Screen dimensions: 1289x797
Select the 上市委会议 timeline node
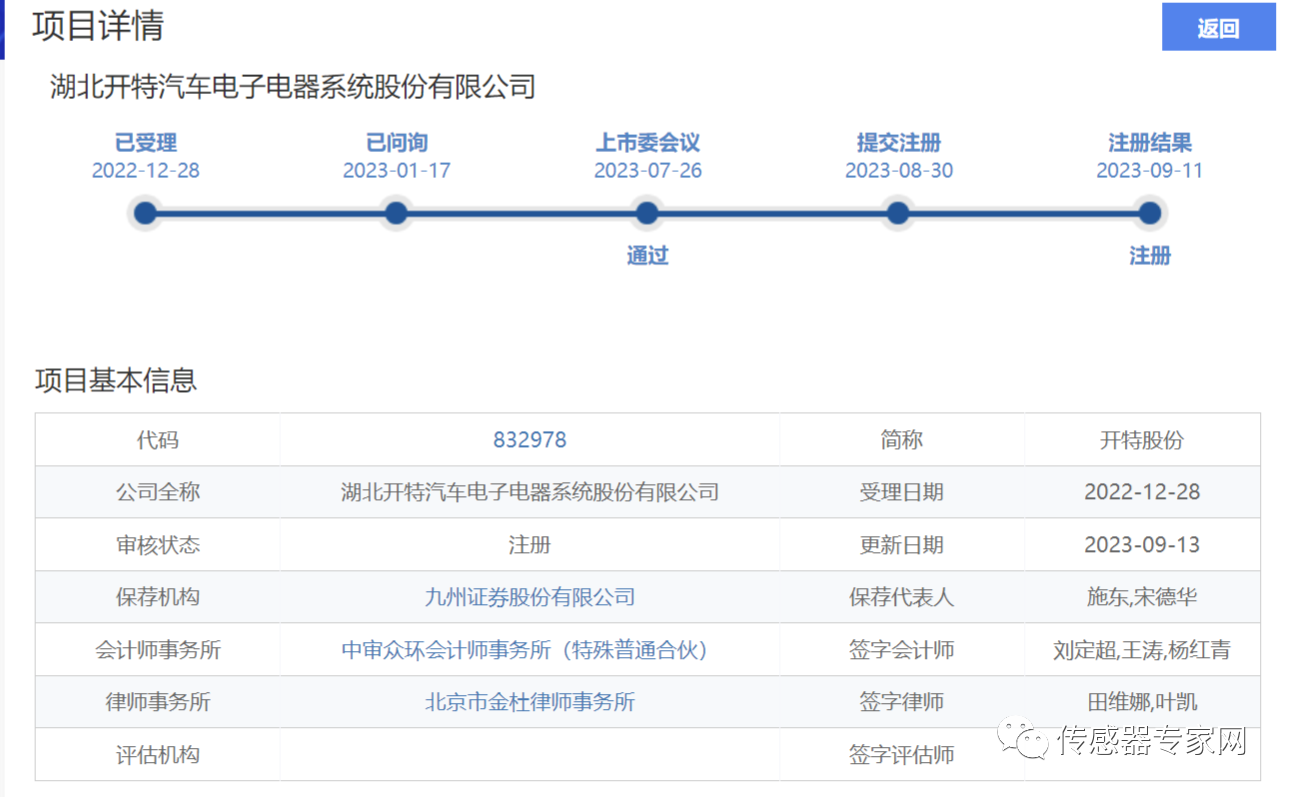click(647, 213)
